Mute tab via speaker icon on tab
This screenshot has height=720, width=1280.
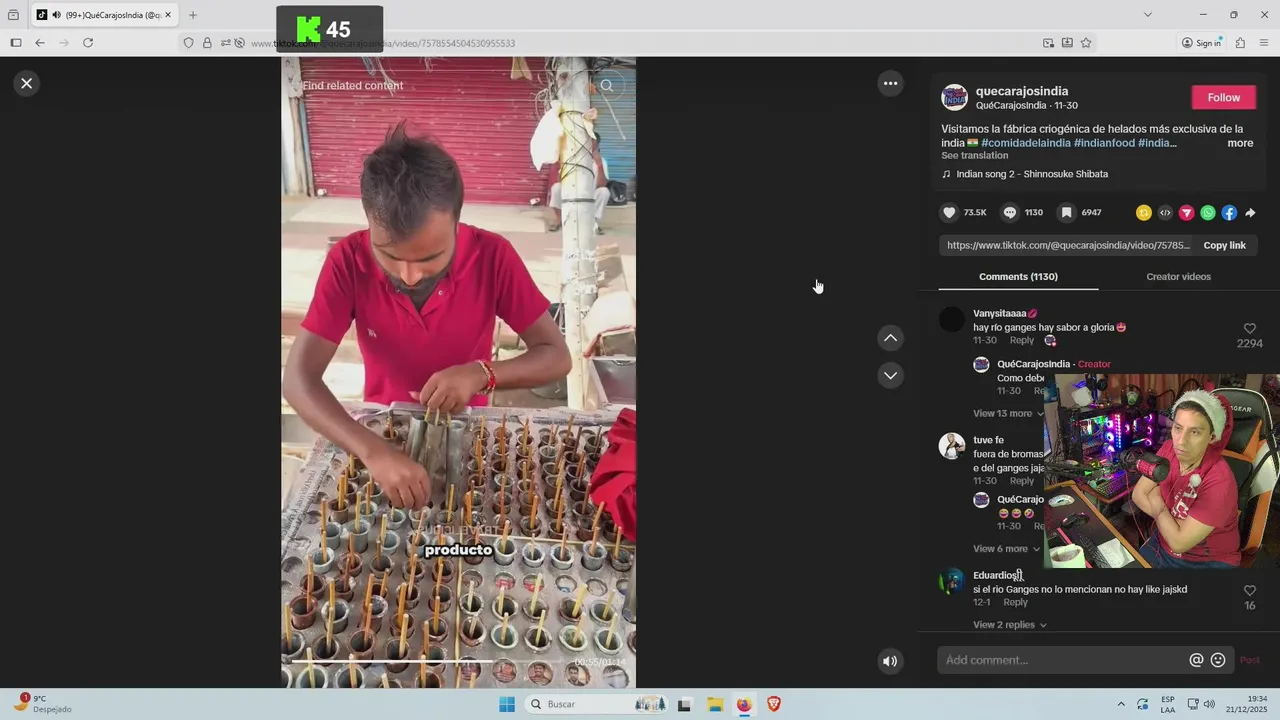pos(56,15)
